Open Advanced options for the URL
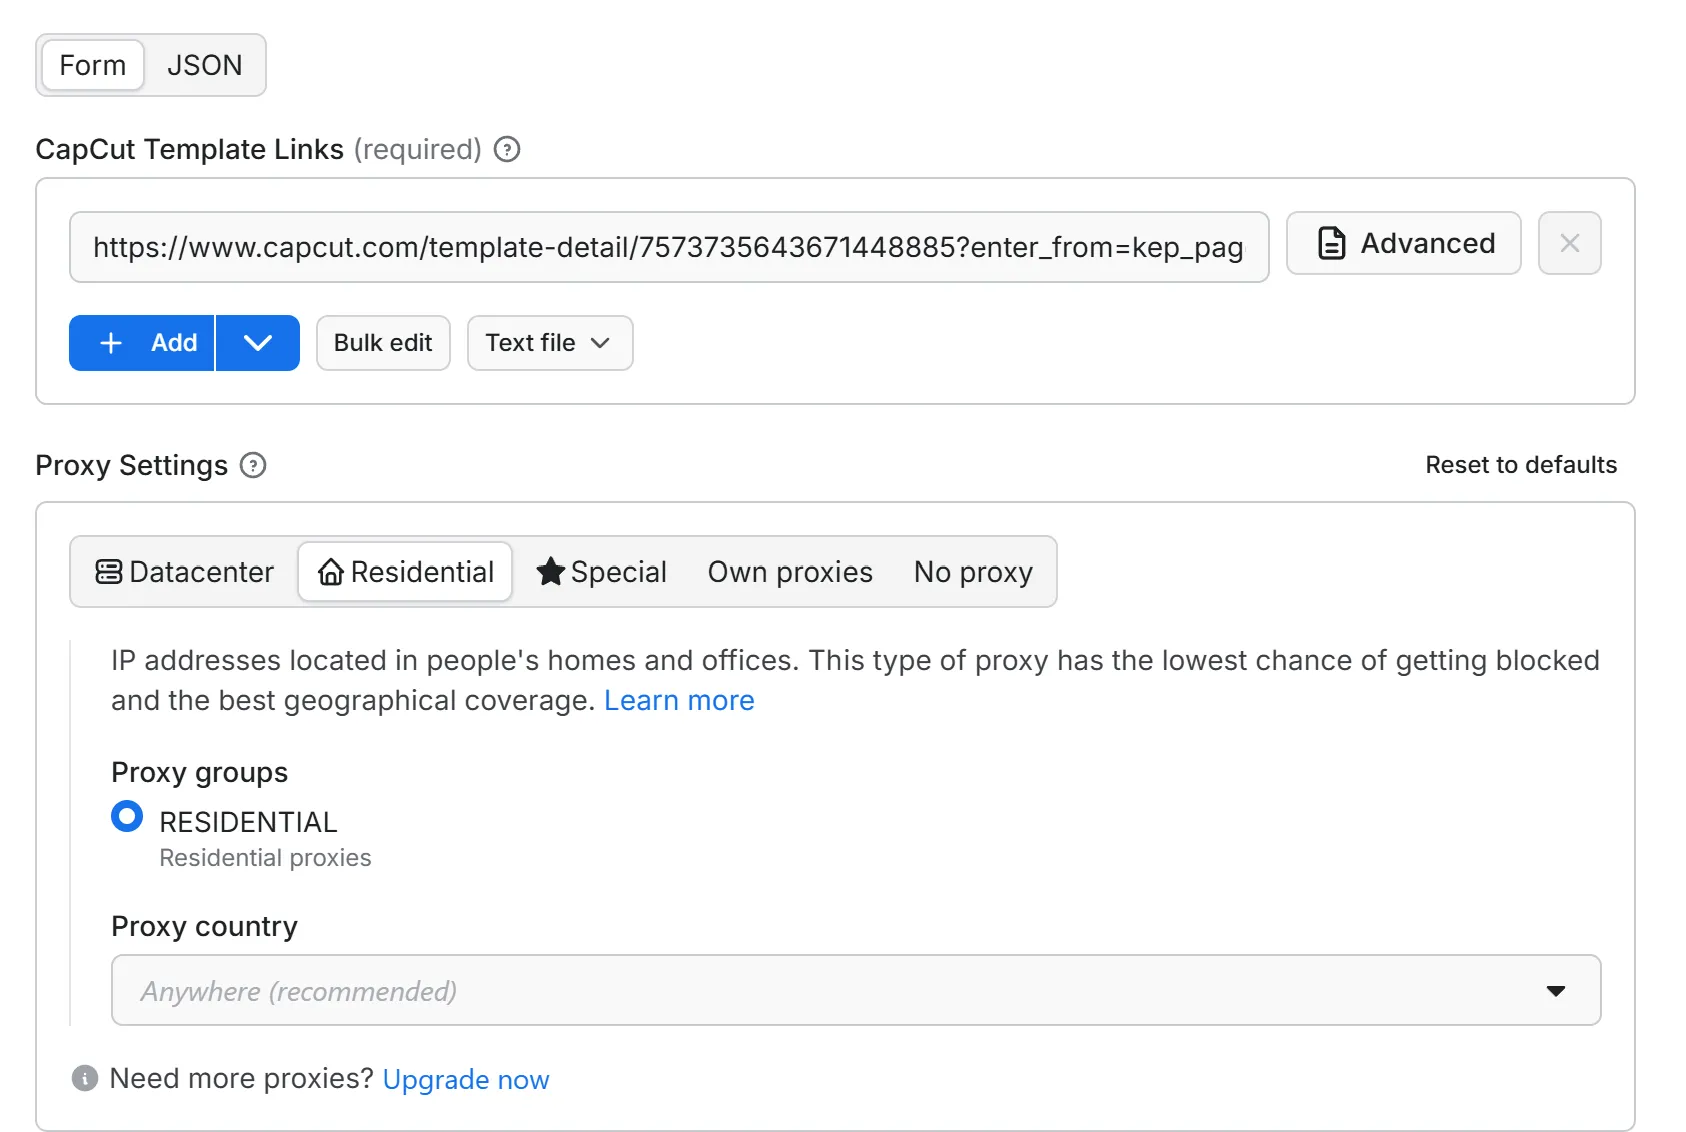The height and width of the screenshot is (1132, 1686). pos(1403,243)
